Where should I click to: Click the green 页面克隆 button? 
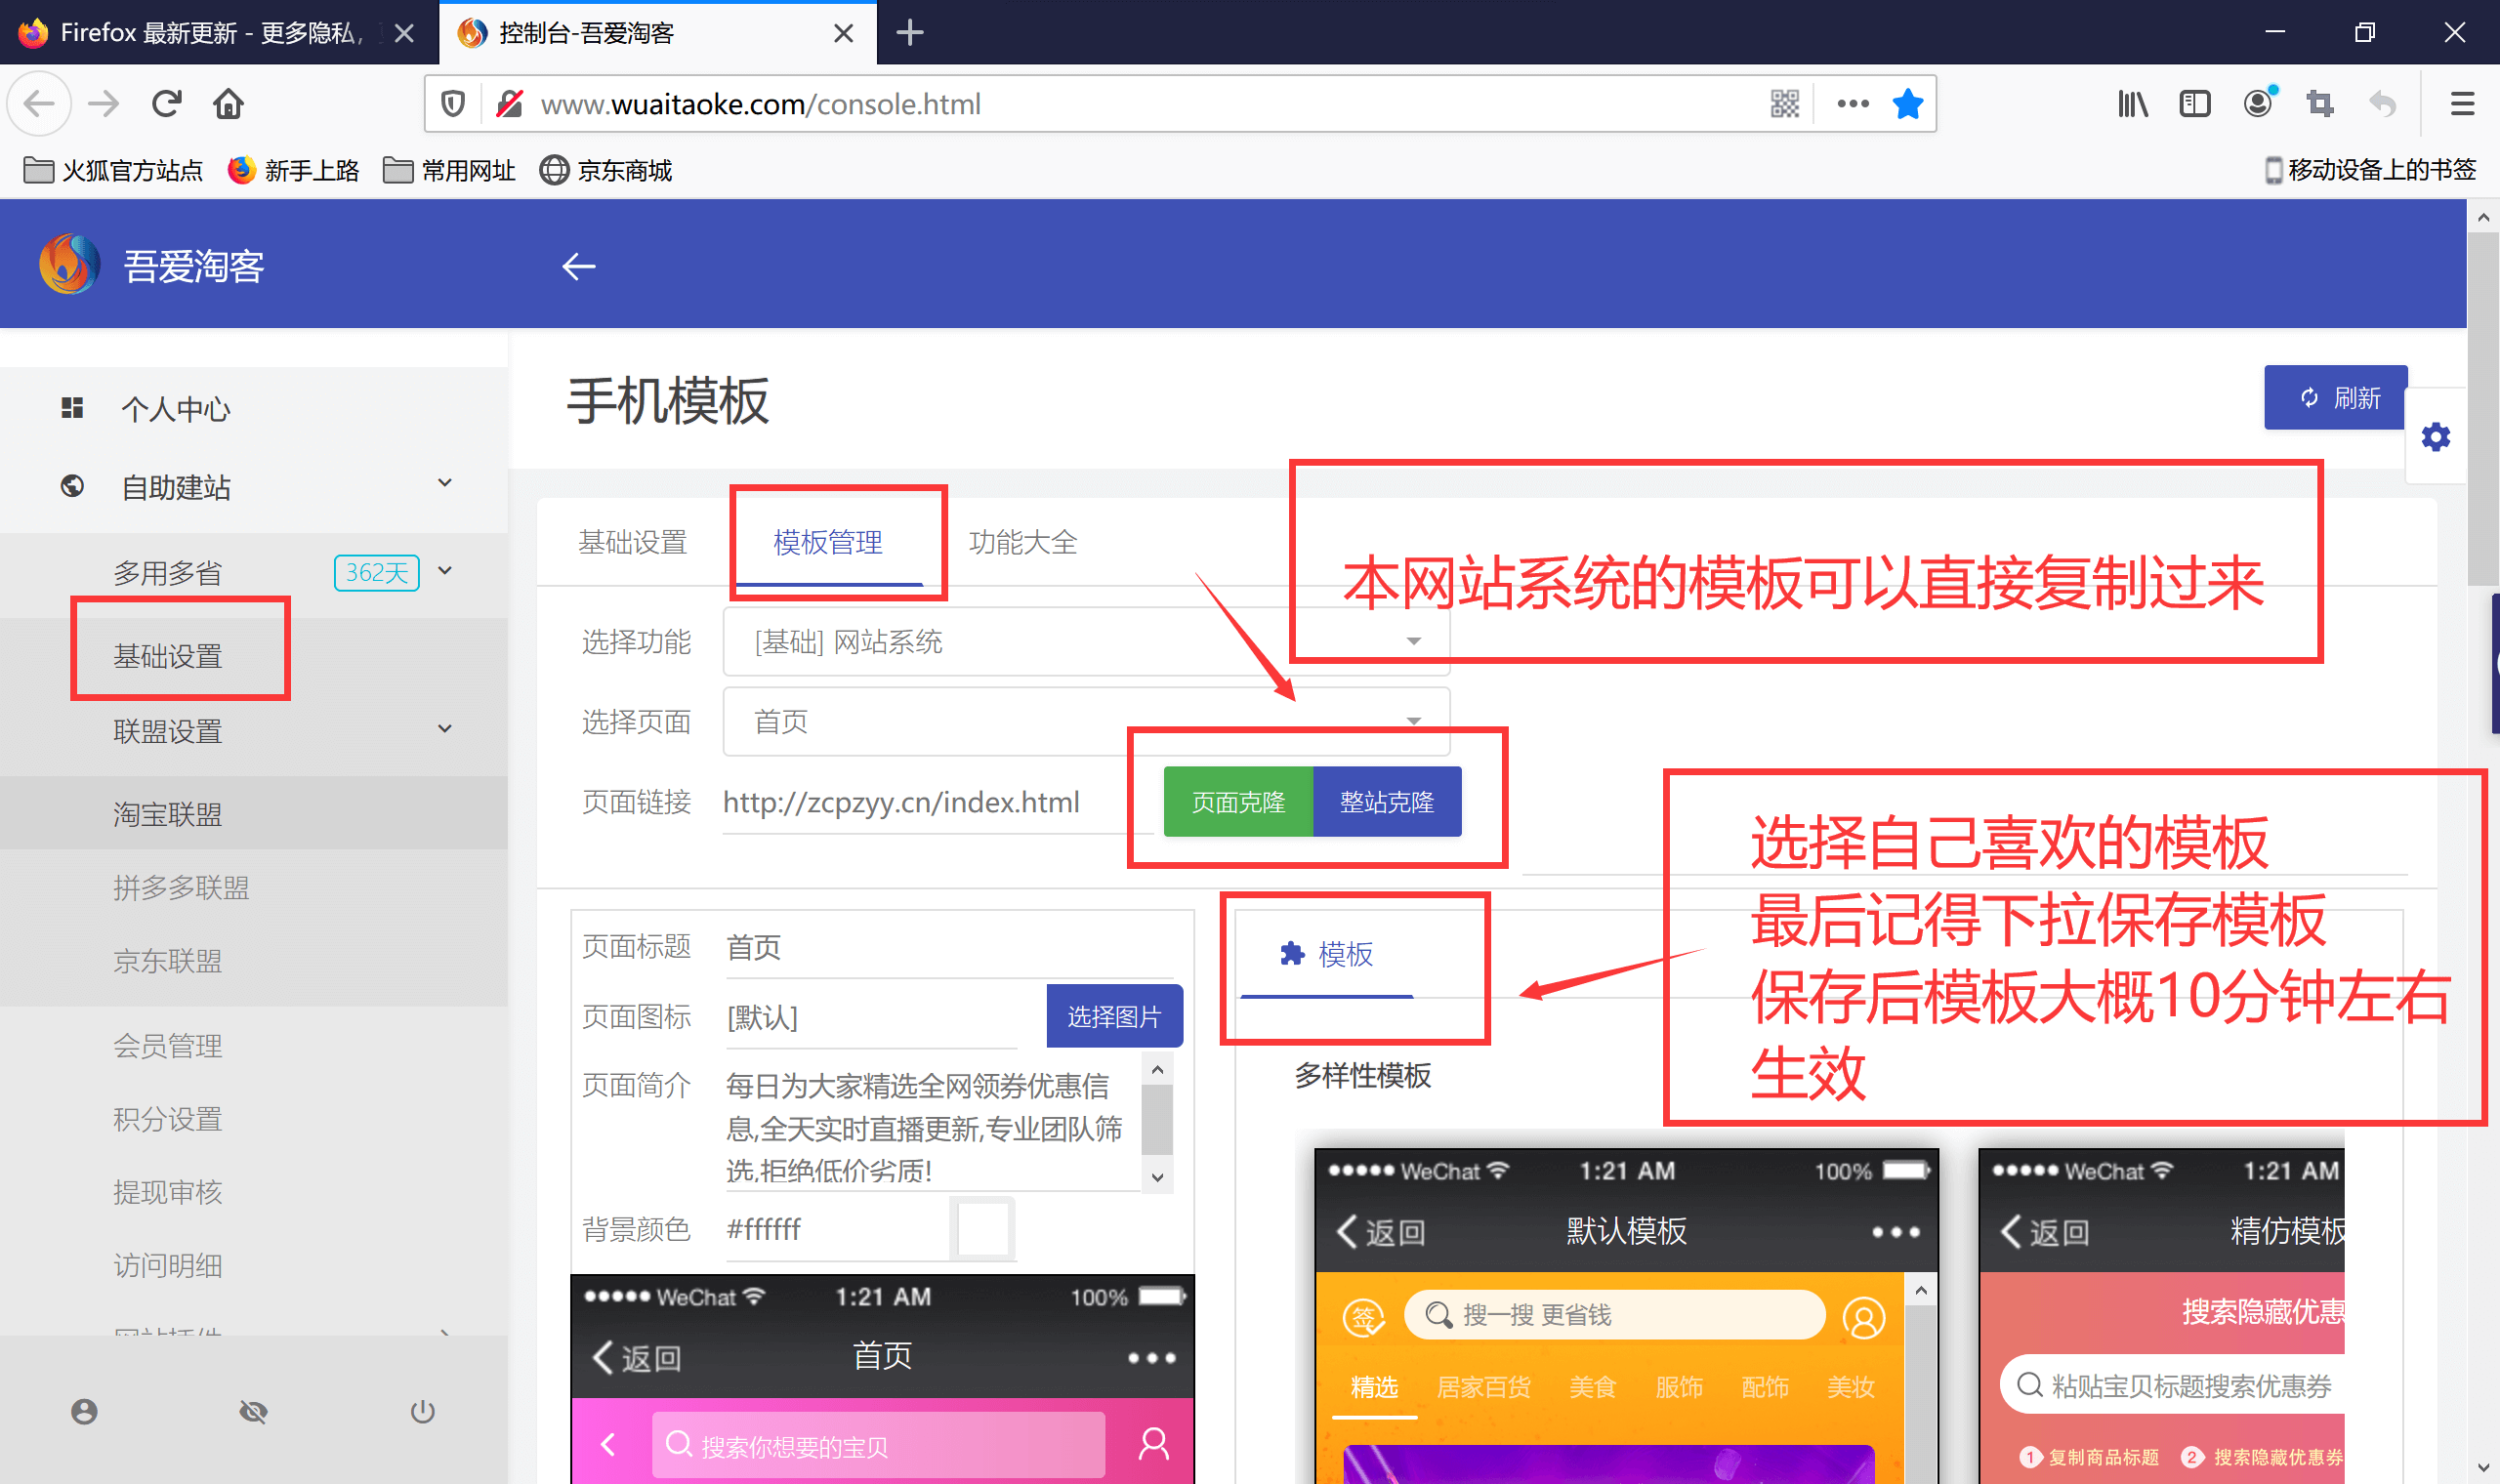pos(1238,801)
